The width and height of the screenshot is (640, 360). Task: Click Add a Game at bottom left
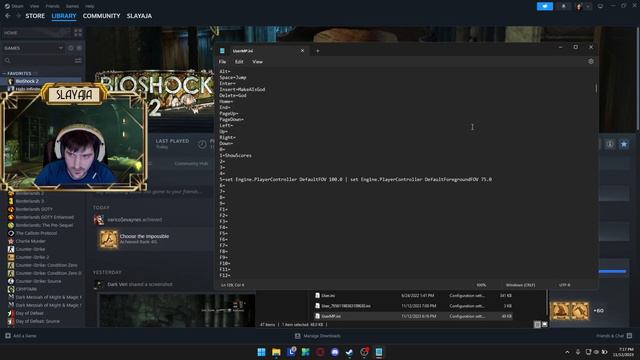click(x=20, y=336)
